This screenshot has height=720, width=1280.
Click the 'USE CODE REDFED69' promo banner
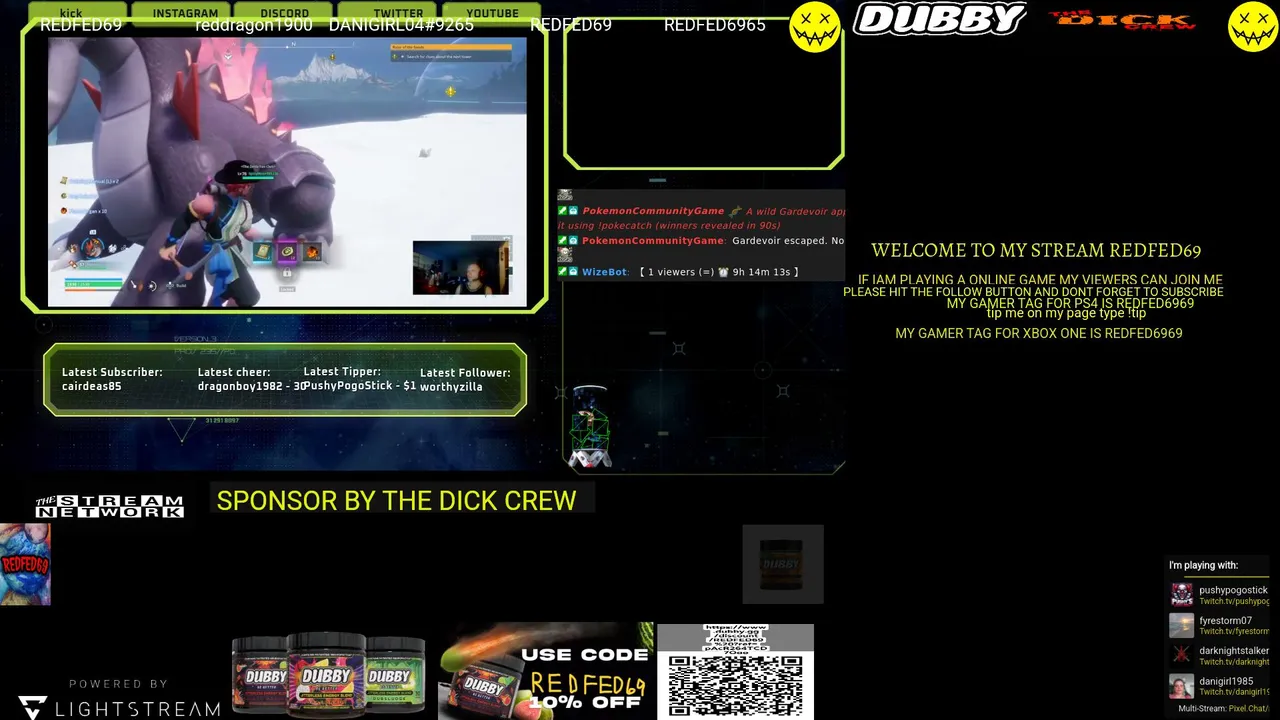(546, 671)
